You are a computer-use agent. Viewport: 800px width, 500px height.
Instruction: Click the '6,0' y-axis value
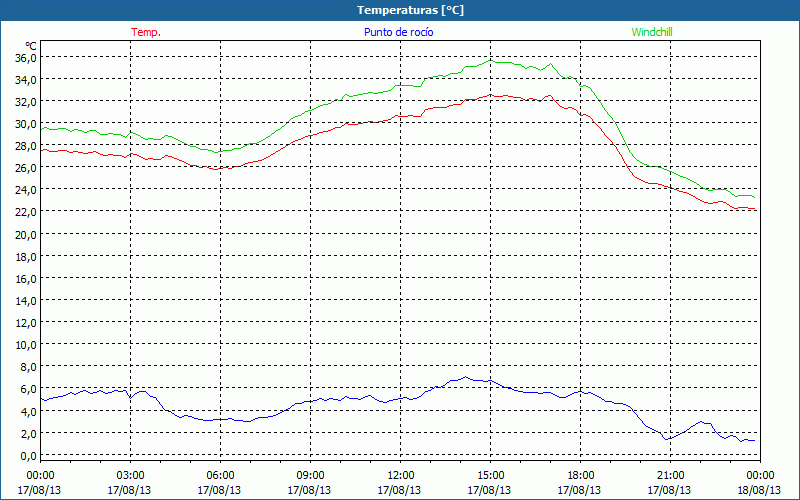pyautogui.click(x=29, y=389)
